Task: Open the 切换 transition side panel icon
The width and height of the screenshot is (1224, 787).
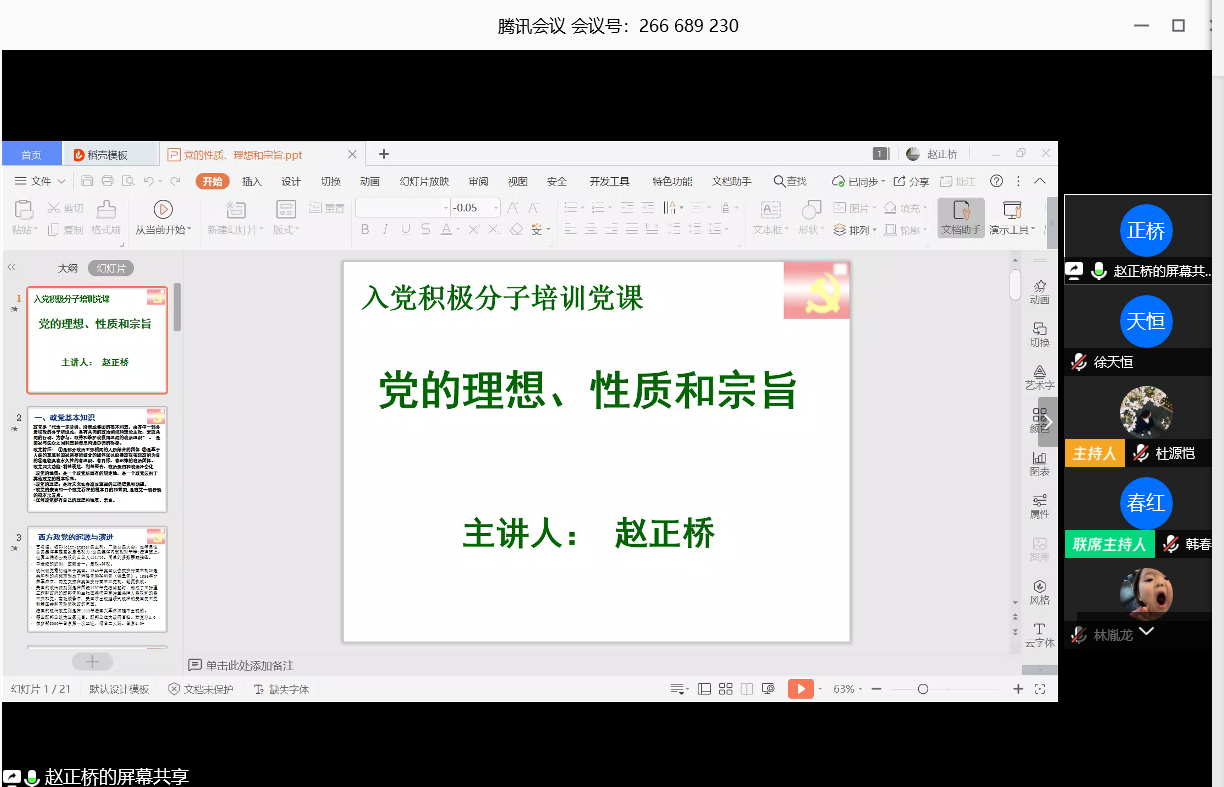Action: (1040, 329)
